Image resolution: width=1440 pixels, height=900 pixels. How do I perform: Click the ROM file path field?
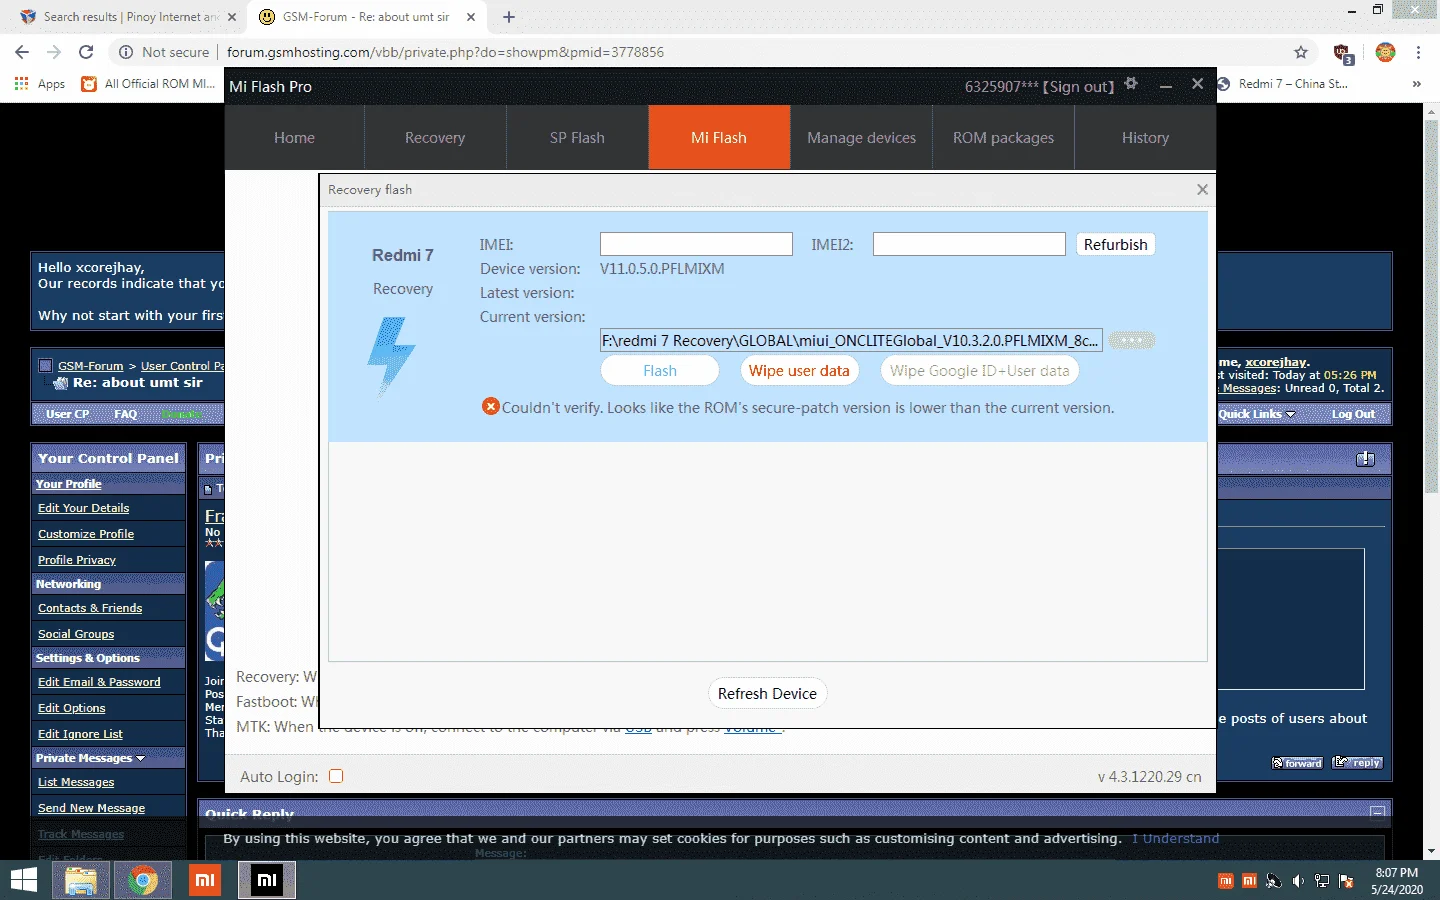851,340
